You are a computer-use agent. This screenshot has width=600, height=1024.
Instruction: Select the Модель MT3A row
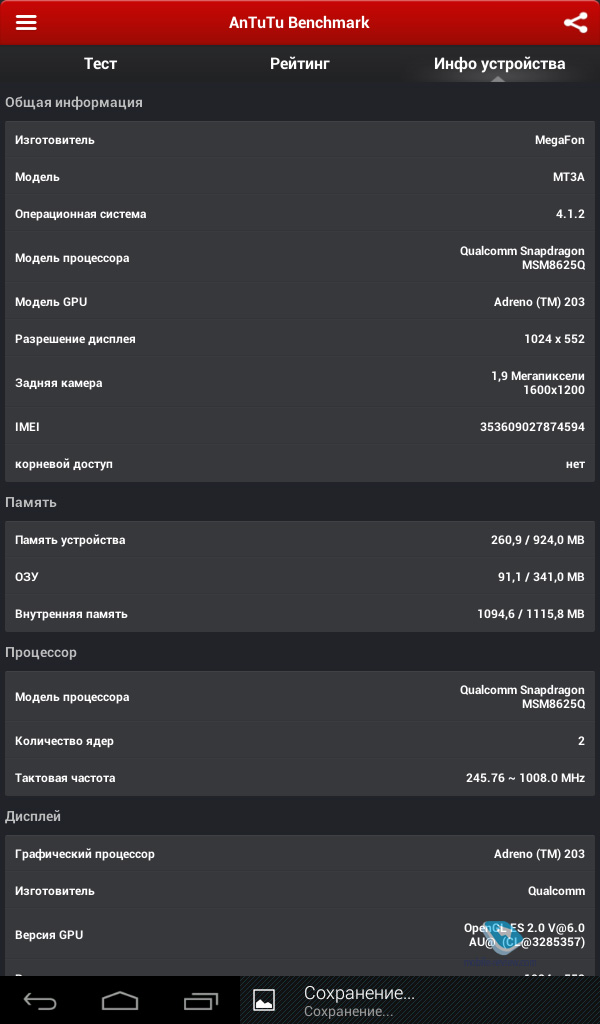click(x=300, y=177)
